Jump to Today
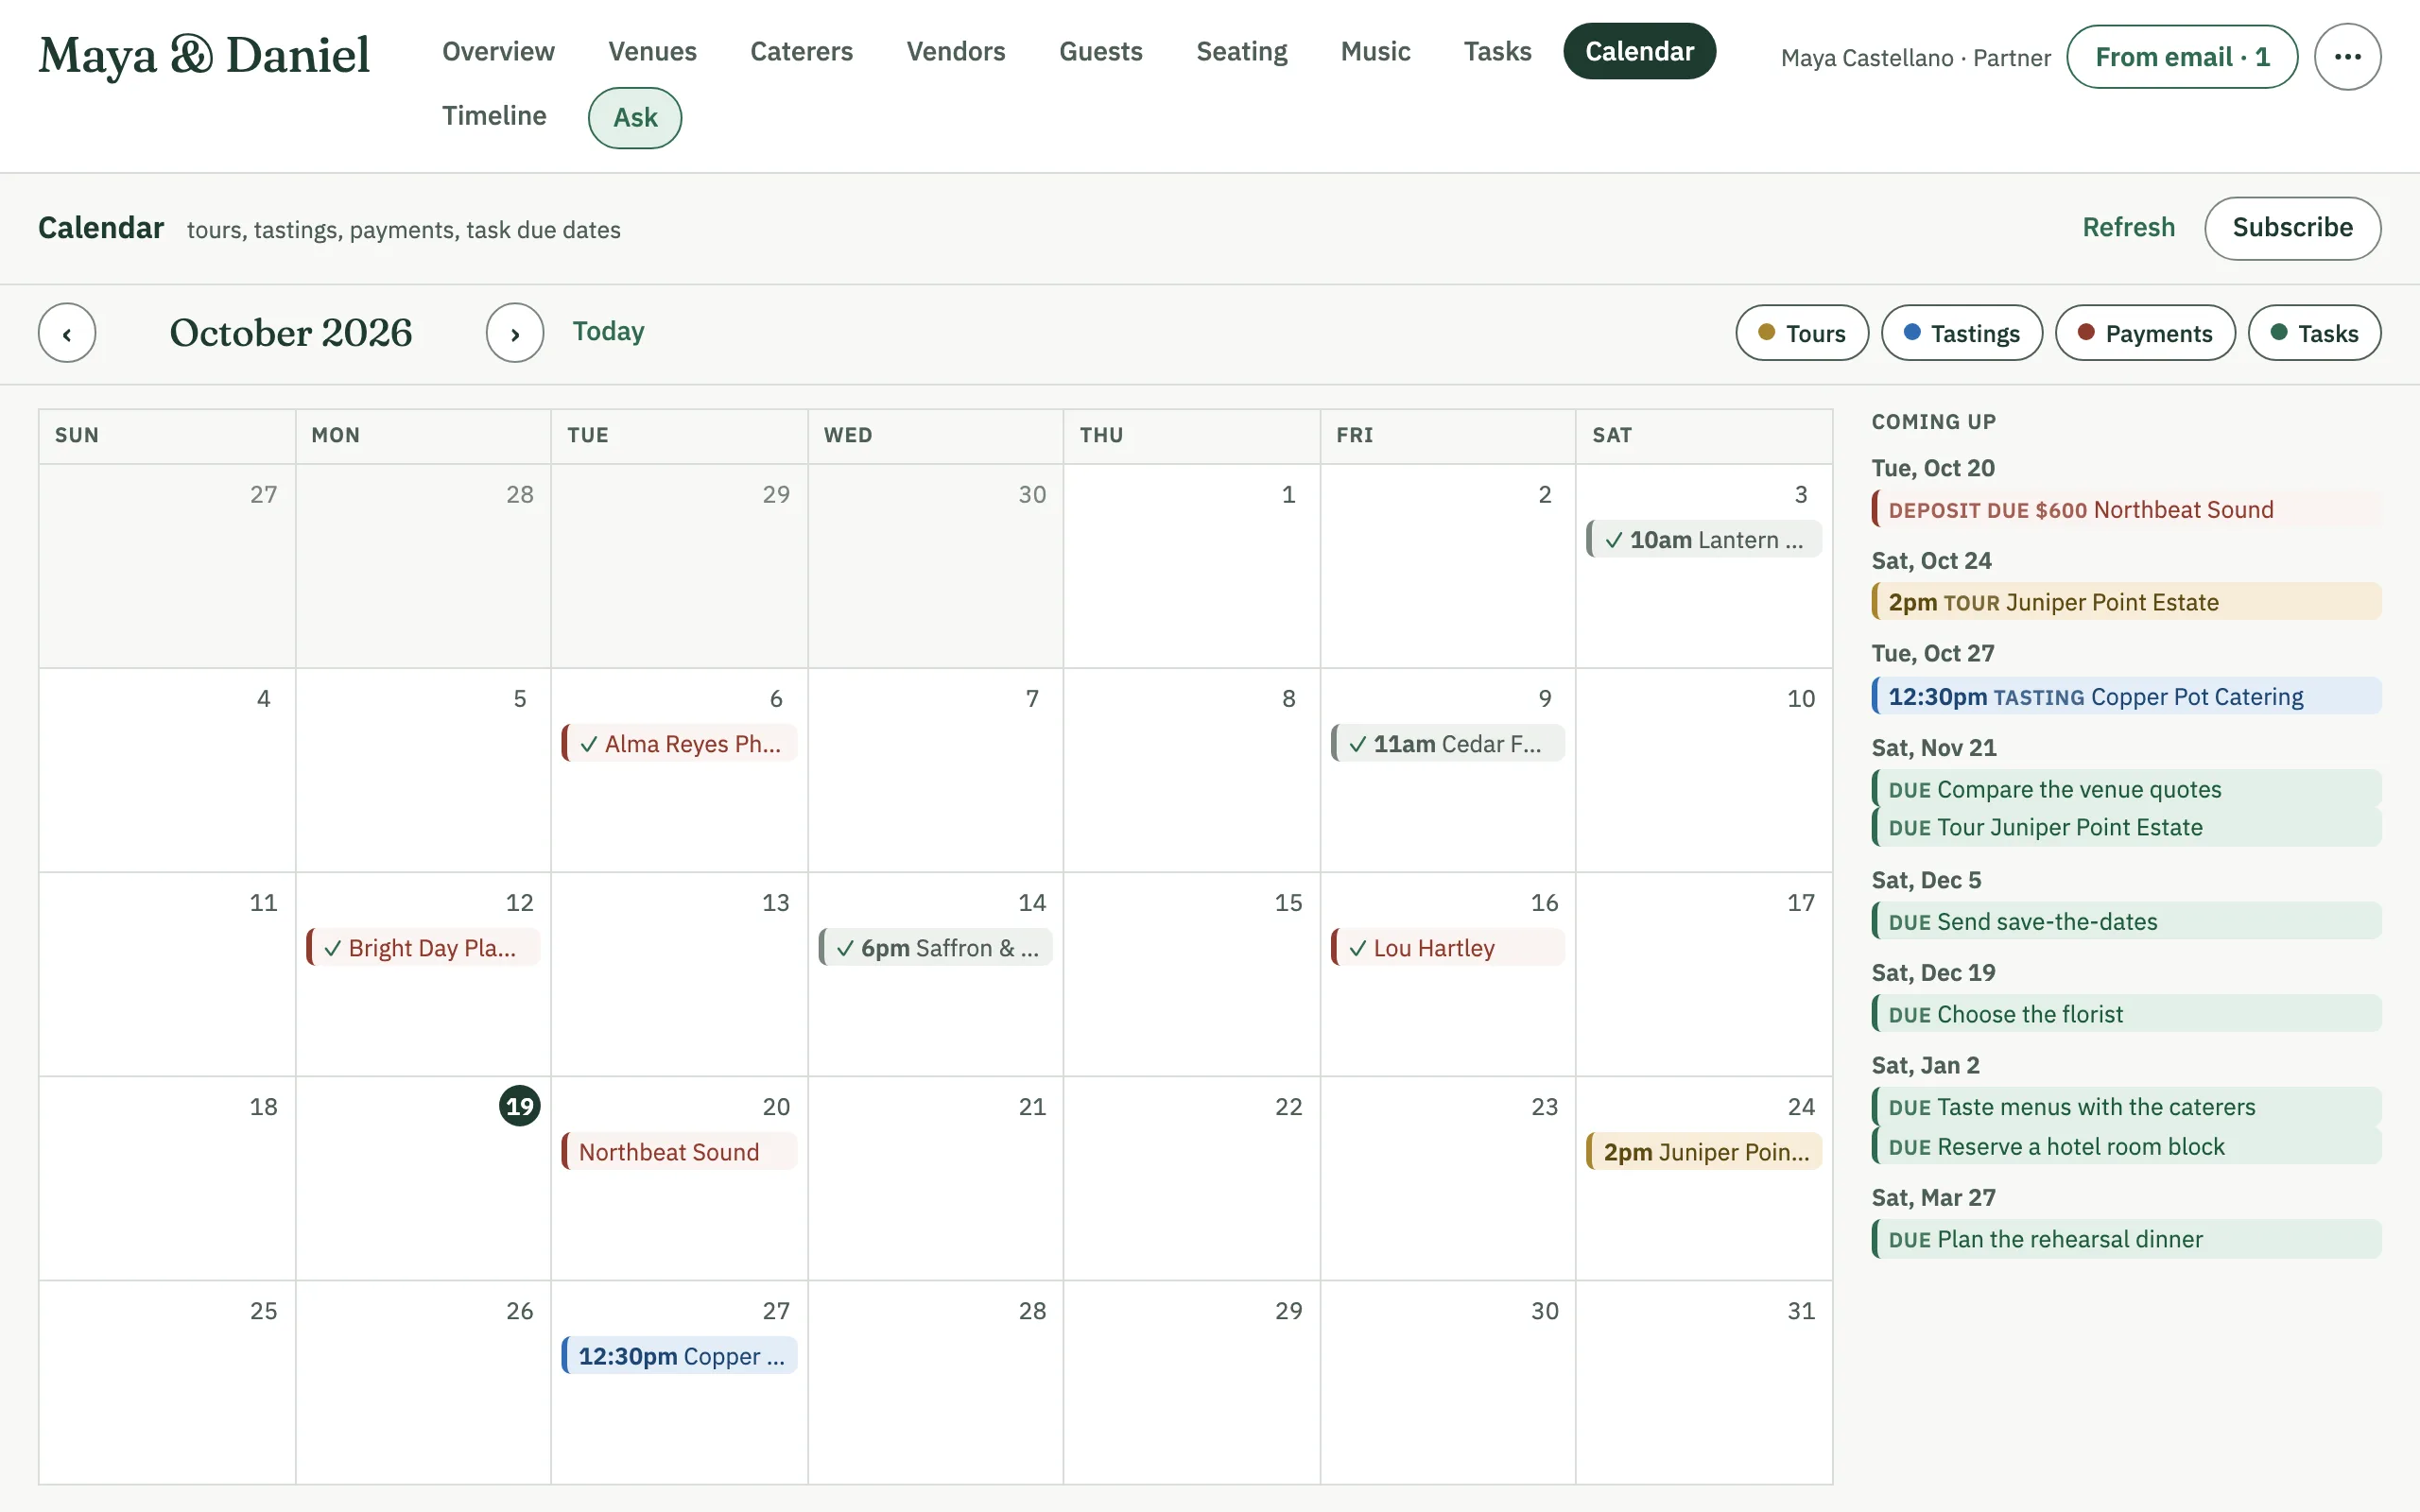This screenshot has width=2420, height=1512. point(608,332)
